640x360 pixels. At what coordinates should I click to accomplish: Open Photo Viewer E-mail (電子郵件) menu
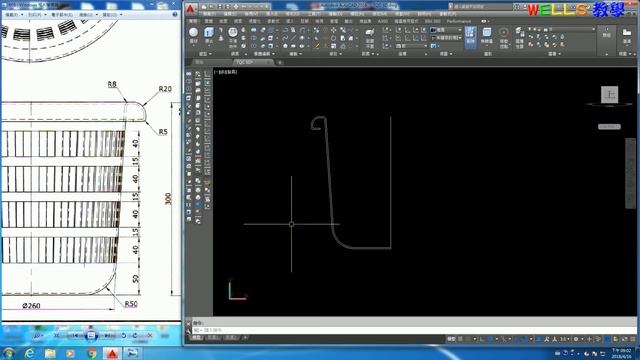point(63,15)
